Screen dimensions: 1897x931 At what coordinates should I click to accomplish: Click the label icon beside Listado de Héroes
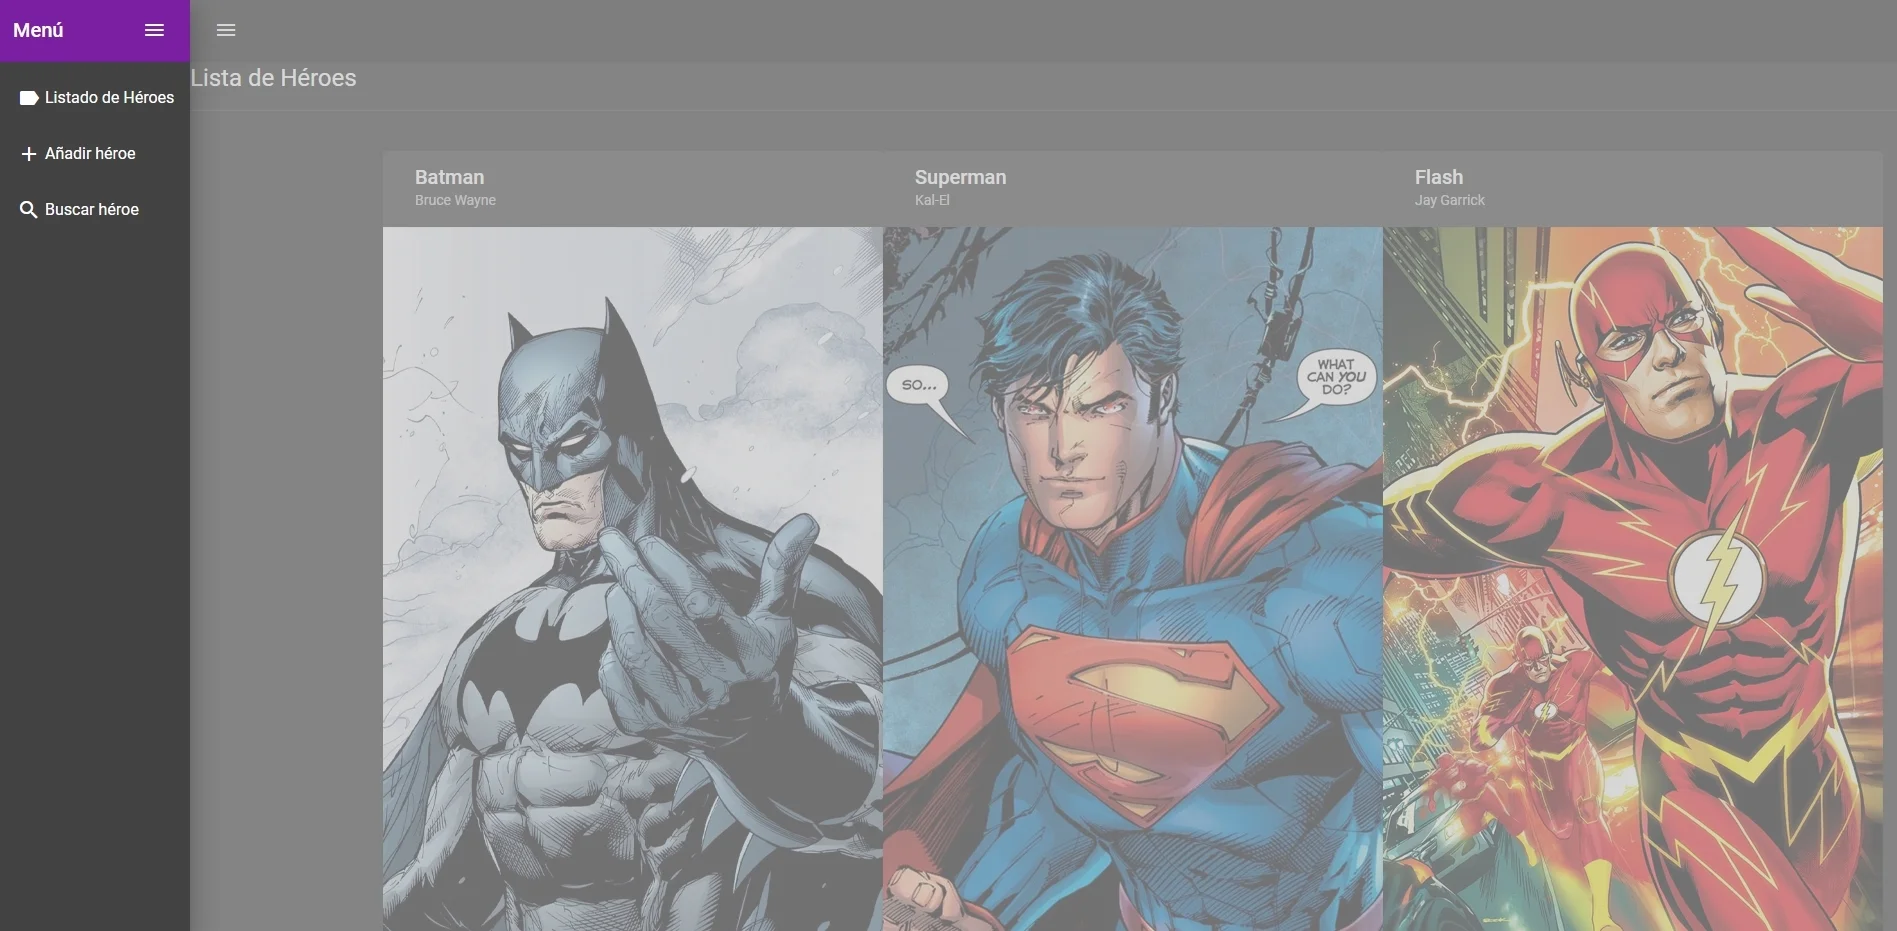29,98
